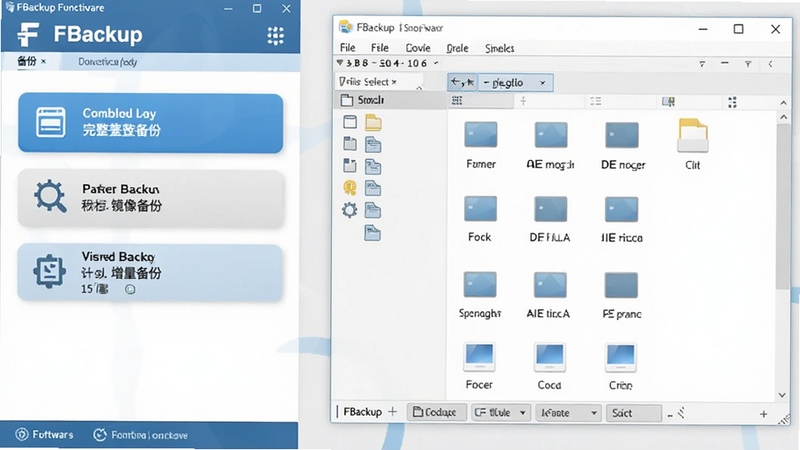Open the Fock folder
The image size is (800, 450).
coord(480,219)
